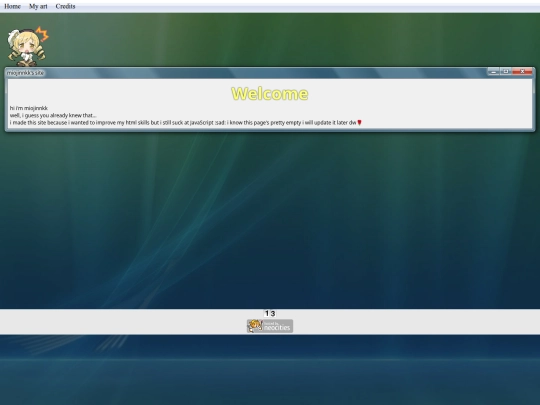
Task: Click the visitor counter digits
Action: [270, 313]
